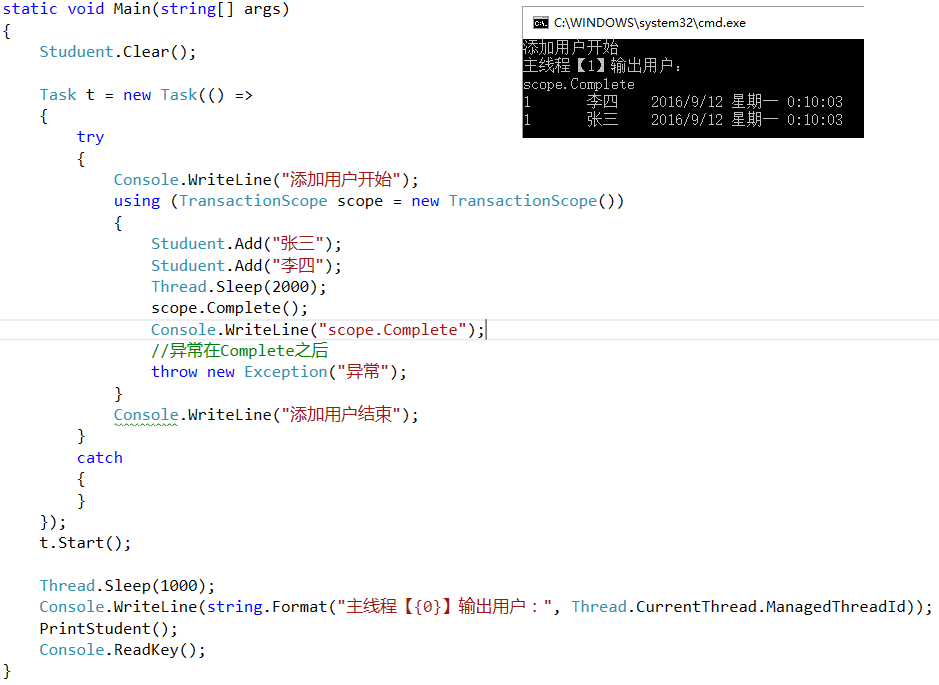This screenshot has width=939, height=685.
Task: Click the 'try' keyword
Action: (90, 137)
